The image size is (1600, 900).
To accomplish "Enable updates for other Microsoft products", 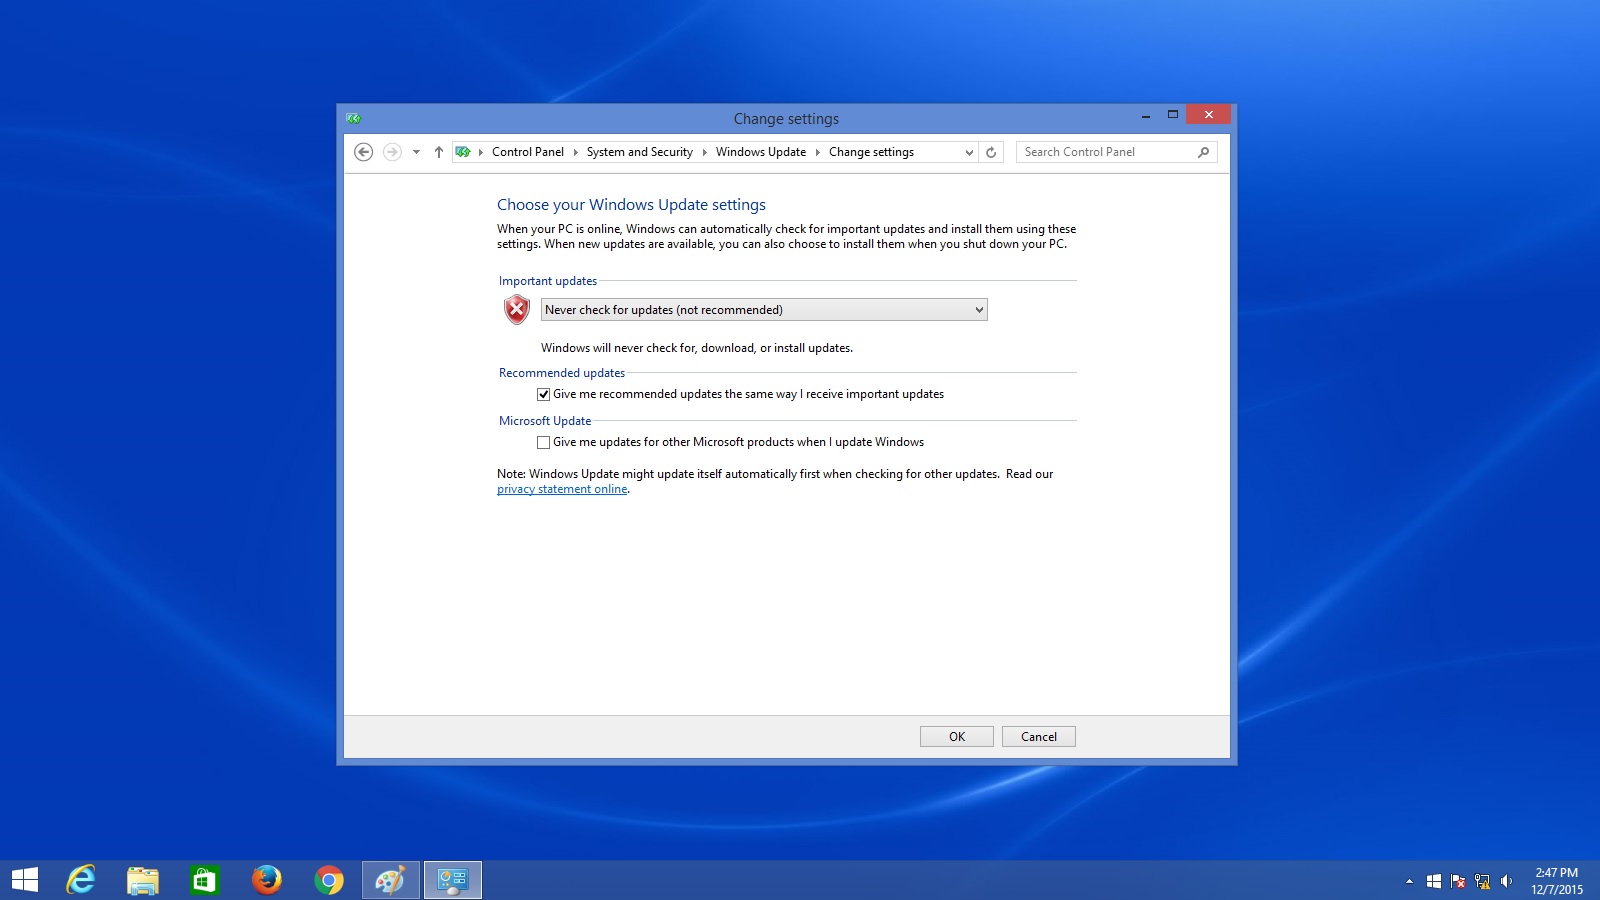I will [x=544, y=442].
